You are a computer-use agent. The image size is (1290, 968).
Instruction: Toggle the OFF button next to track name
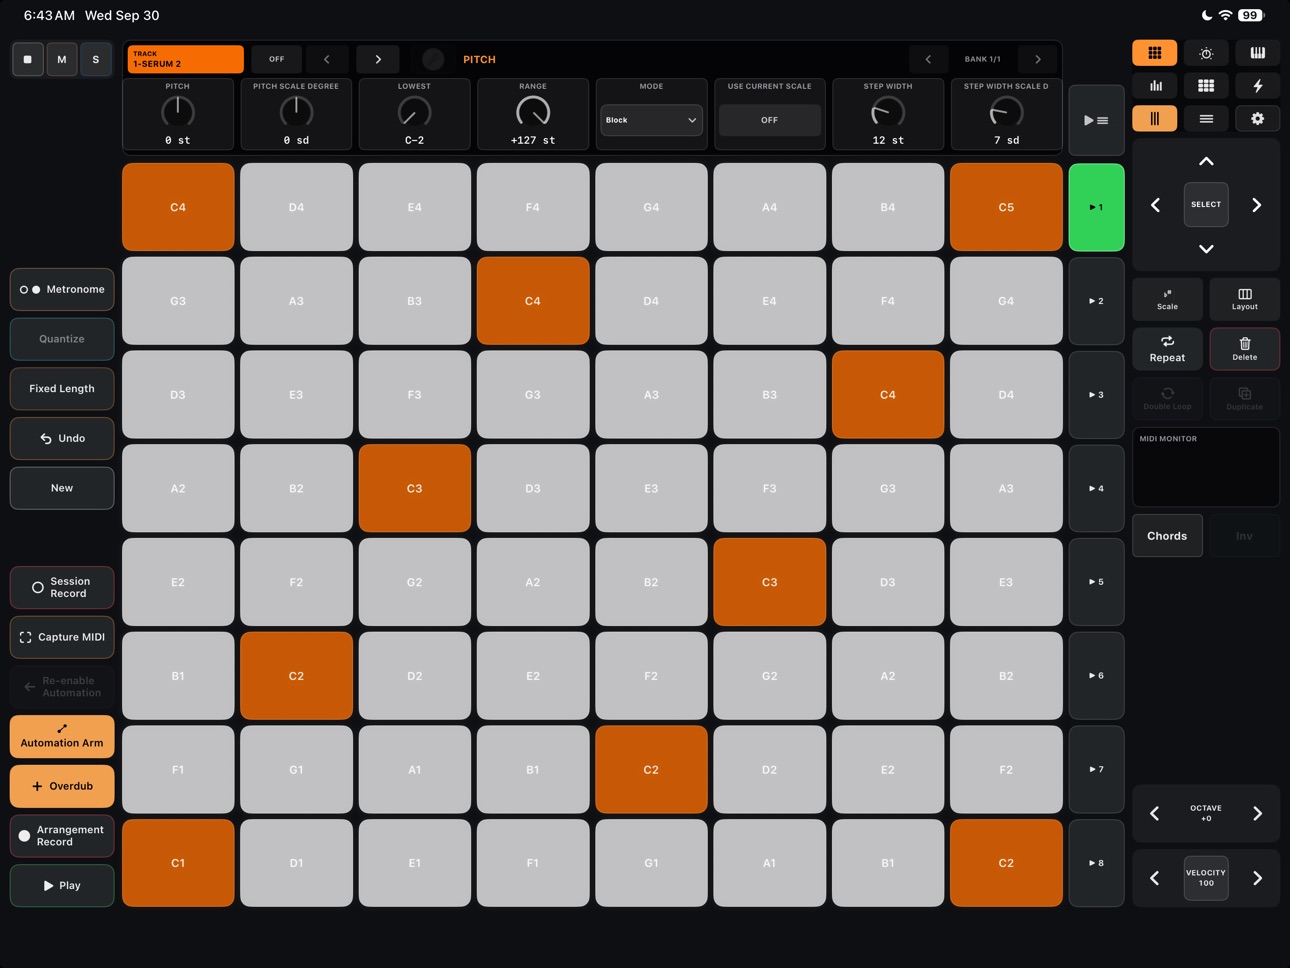click(277, 59)
